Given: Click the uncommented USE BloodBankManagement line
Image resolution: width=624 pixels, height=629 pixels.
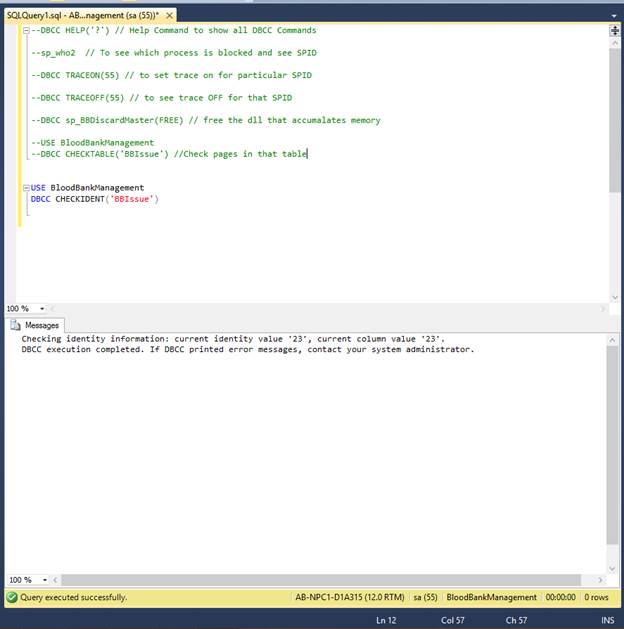Looking at the screenshot, I should click(x=87, y=188).
